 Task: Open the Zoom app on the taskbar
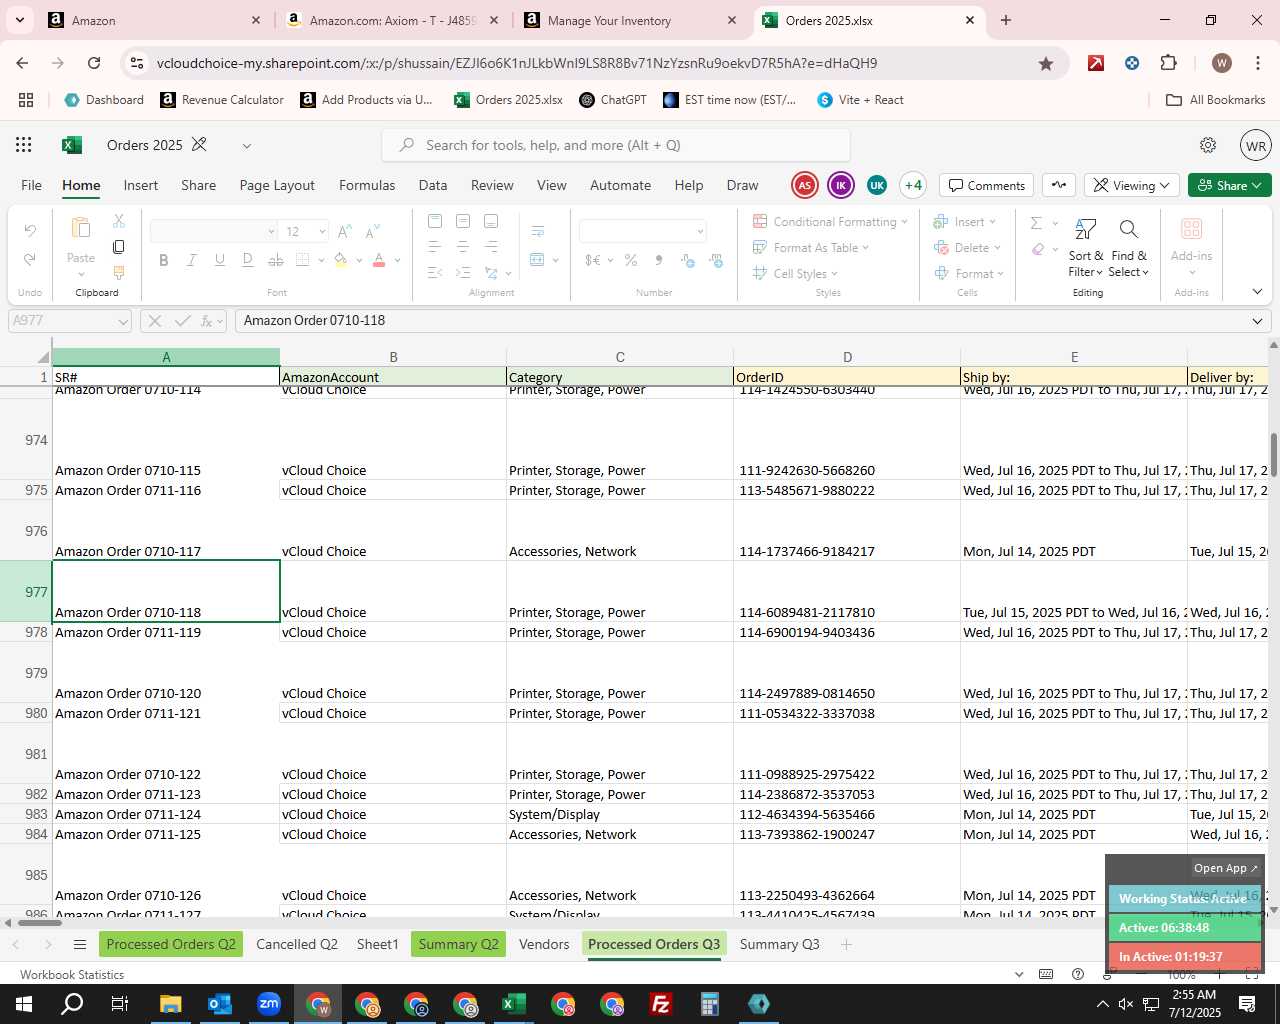pos(269,1004)
